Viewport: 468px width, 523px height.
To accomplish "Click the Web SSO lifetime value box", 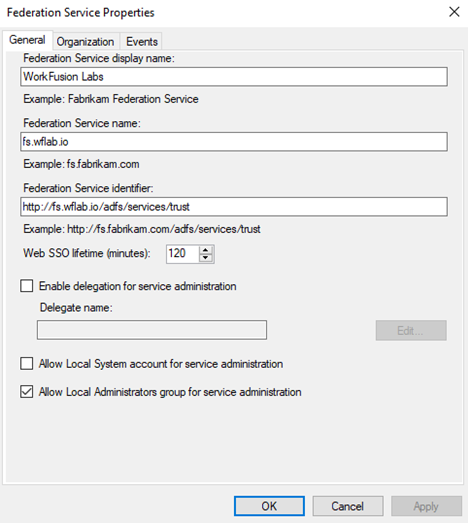I will click(182, 254).
